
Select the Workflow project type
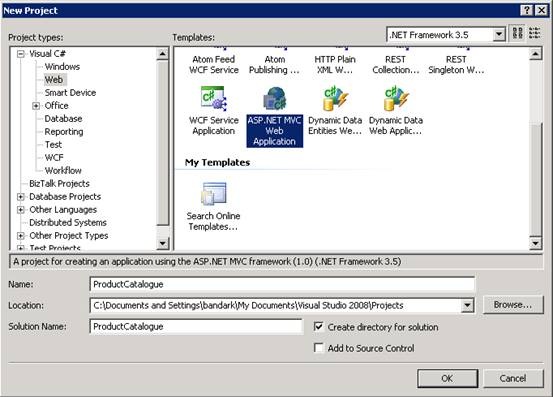[63, 171]
